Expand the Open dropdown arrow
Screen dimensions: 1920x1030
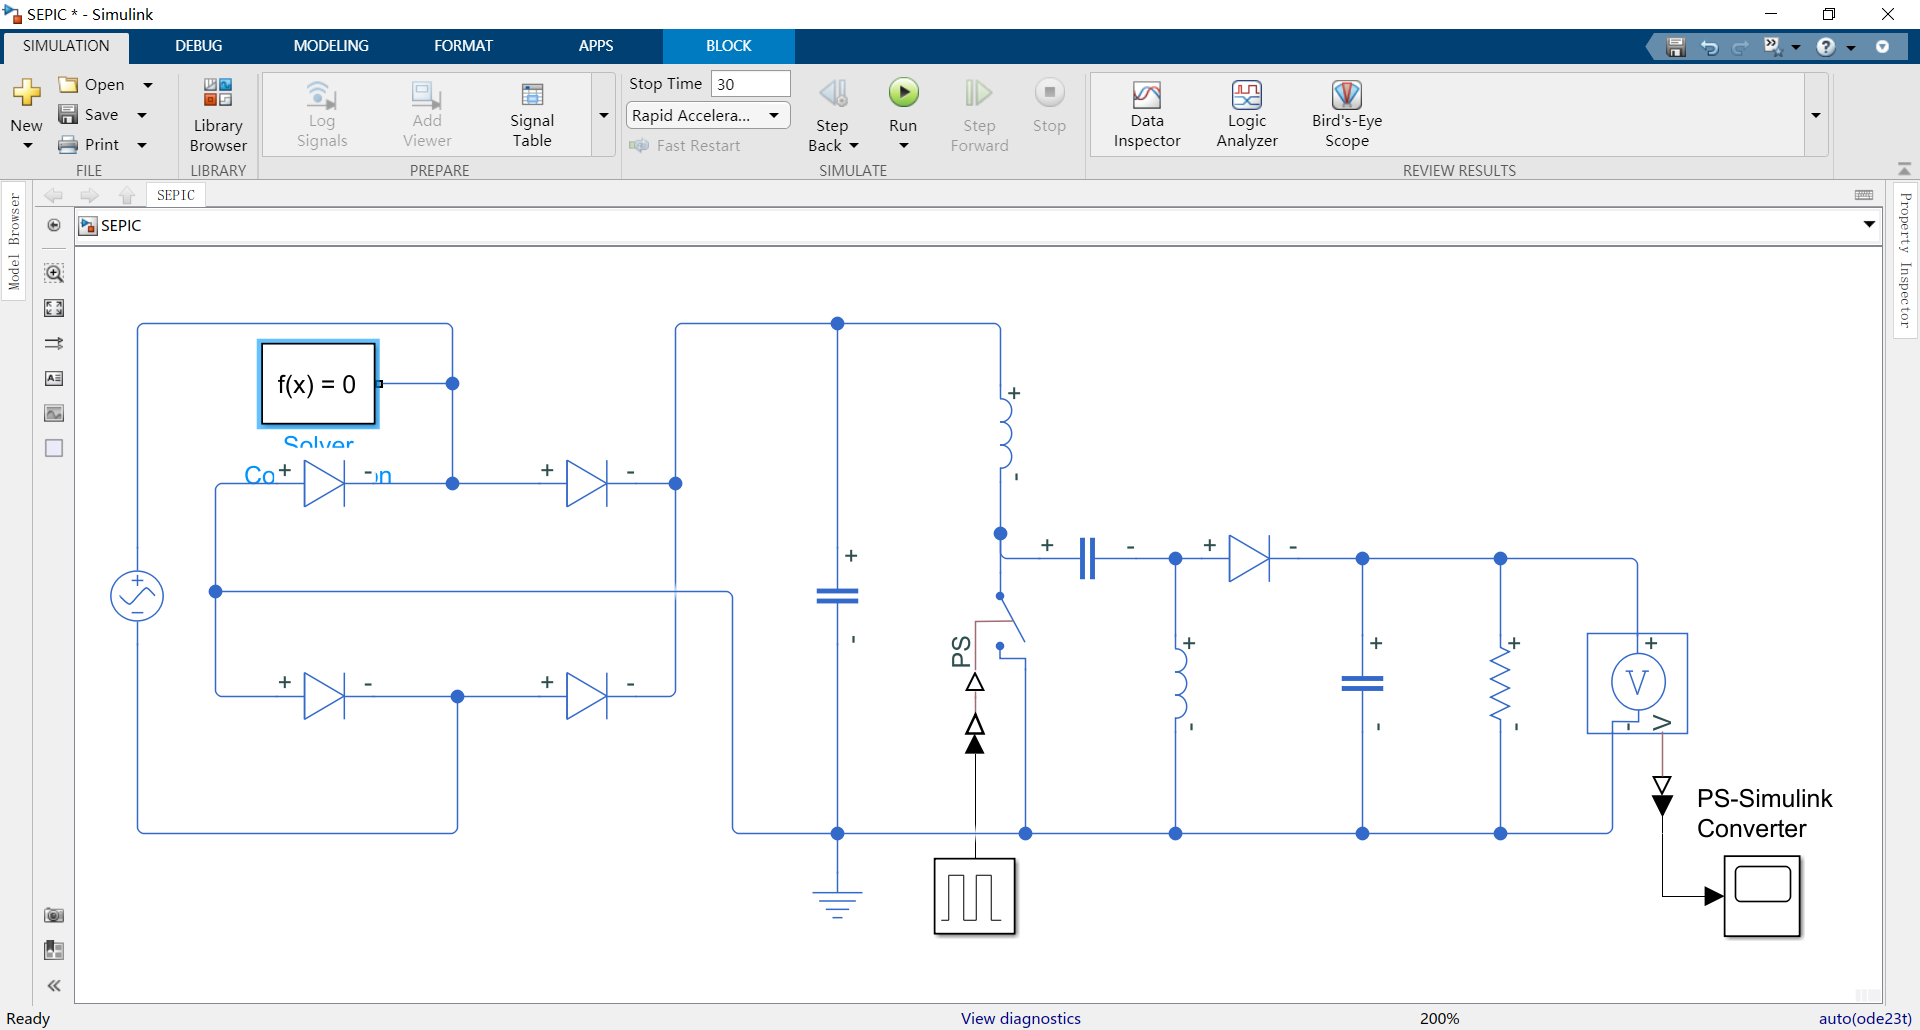click(148, 85)
